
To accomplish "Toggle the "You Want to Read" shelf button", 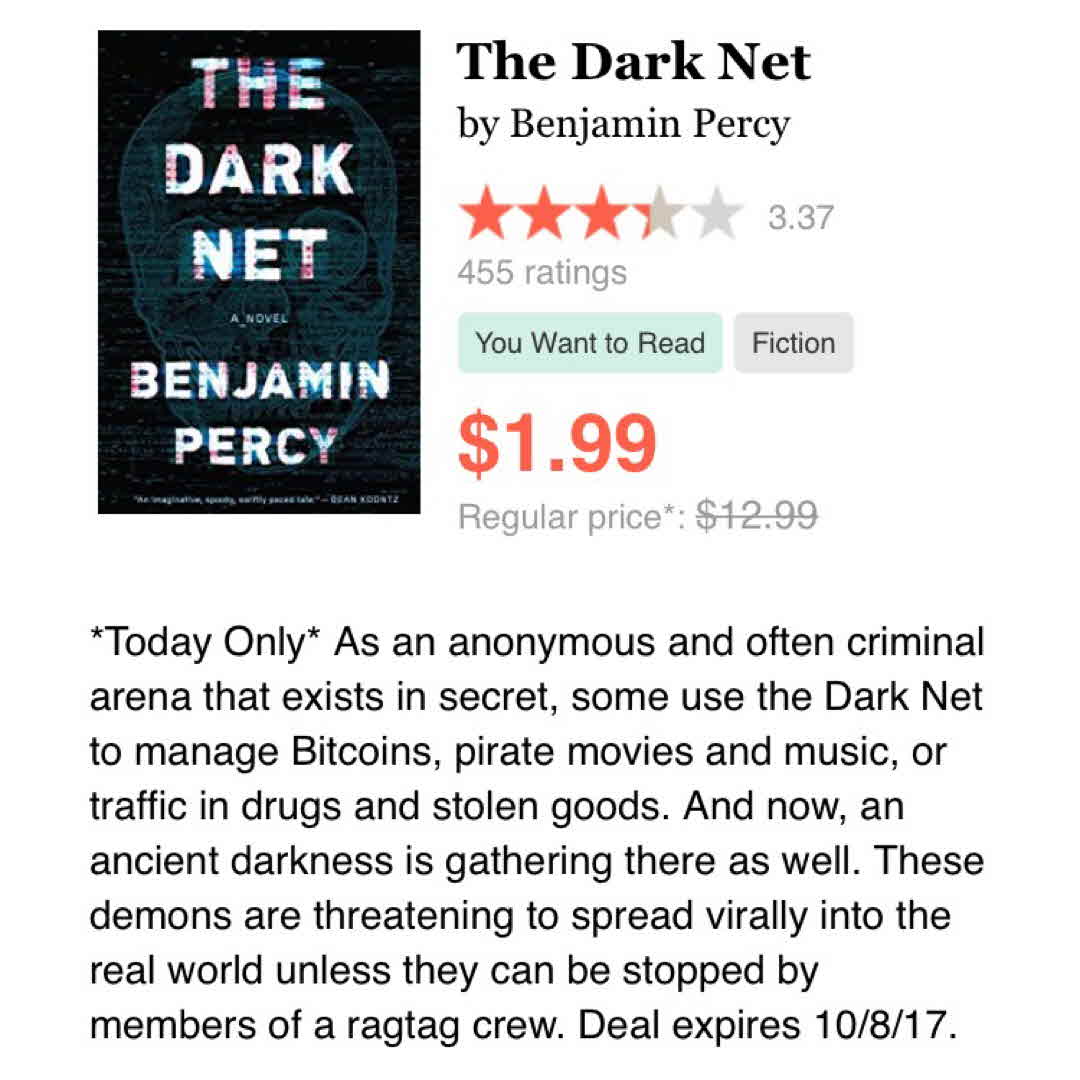I will click(590, 343).
